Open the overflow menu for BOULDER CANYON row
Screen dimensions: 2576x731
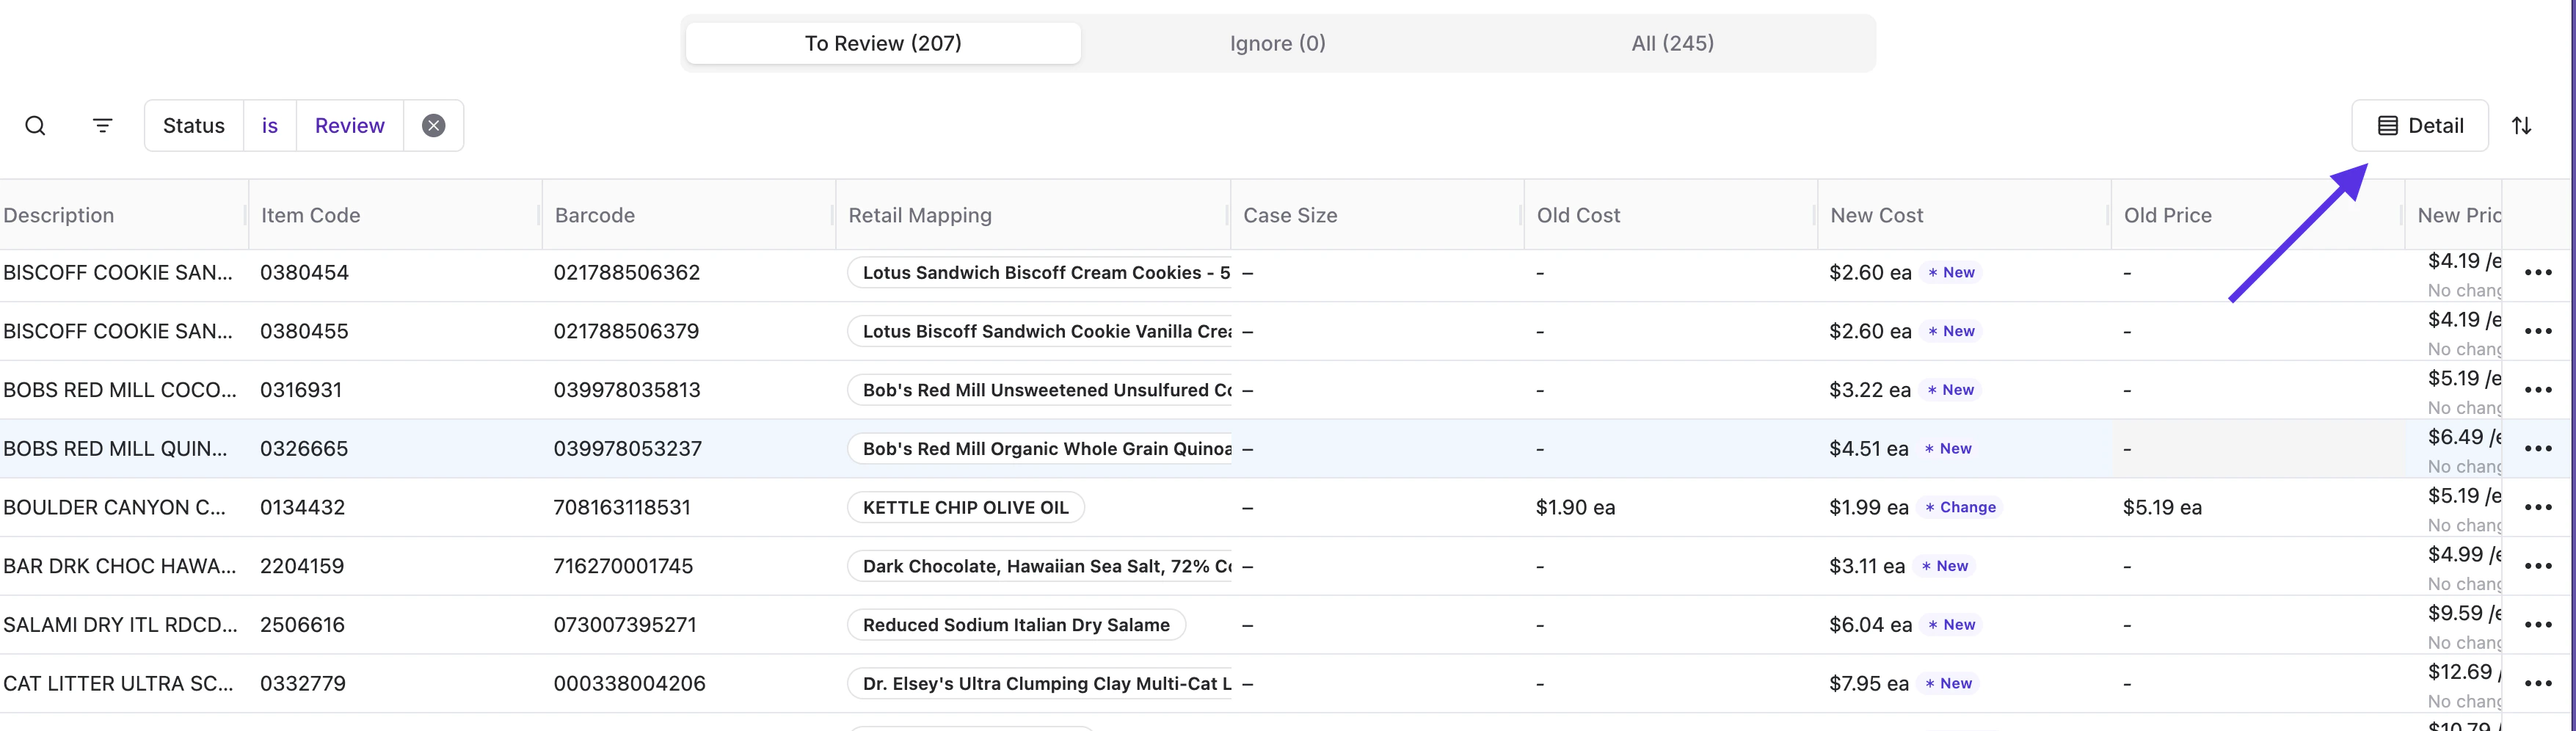[2539, 507]
